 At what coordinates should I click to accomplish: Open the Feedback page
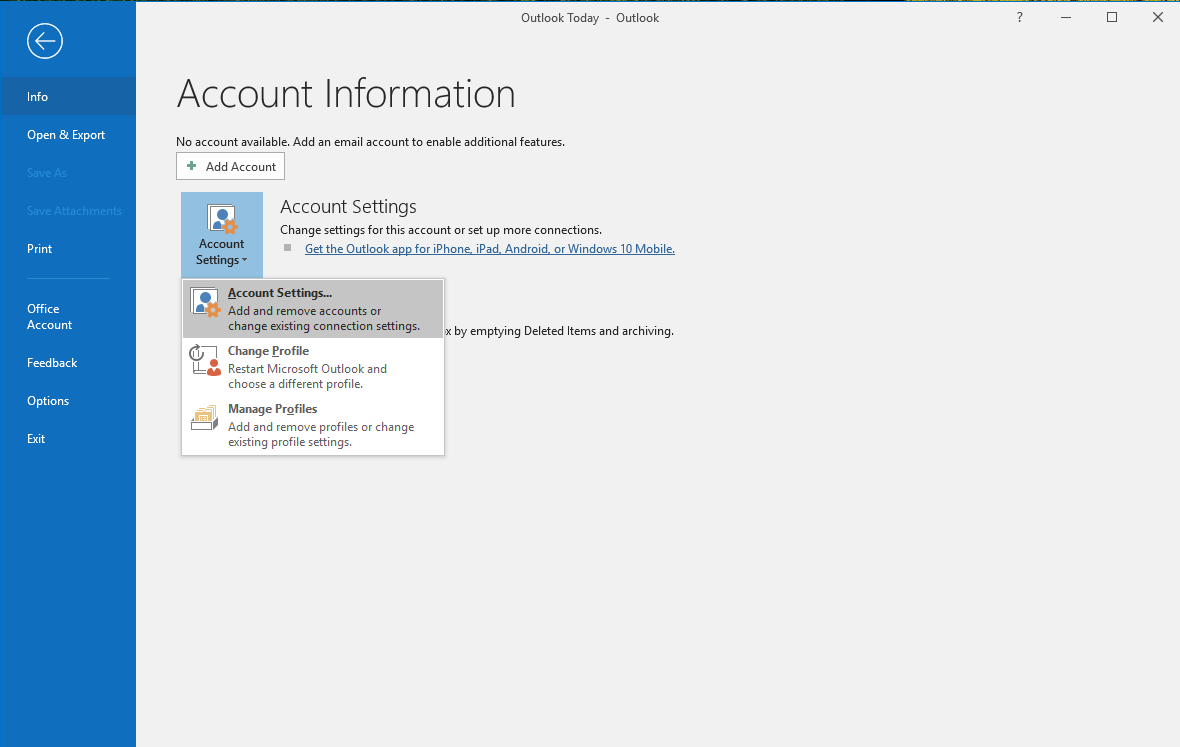click(68, 363)
